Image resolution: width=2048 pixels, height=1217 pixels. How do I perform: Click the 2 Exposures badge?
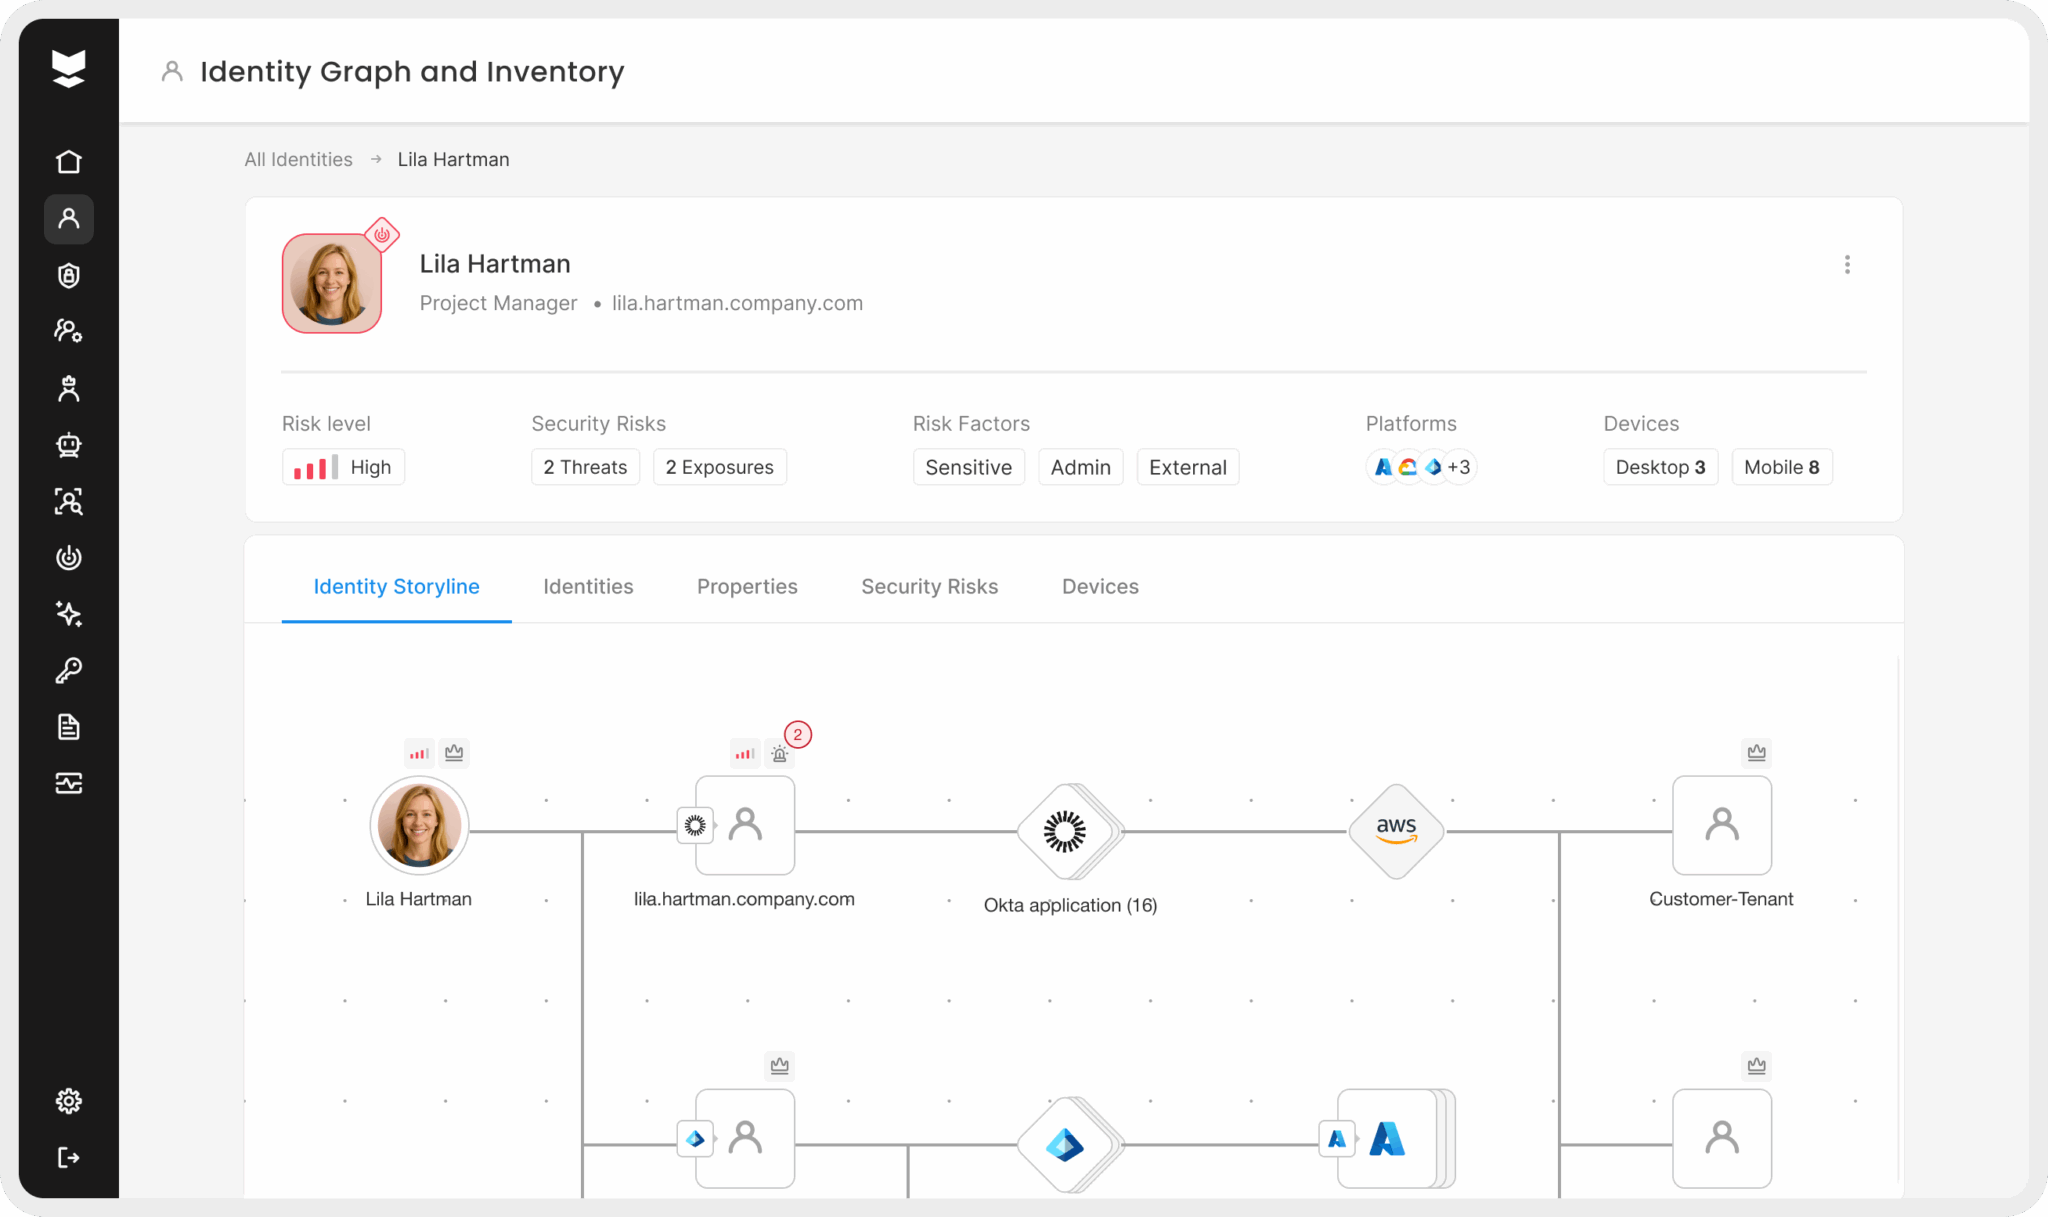pos(719,467)
